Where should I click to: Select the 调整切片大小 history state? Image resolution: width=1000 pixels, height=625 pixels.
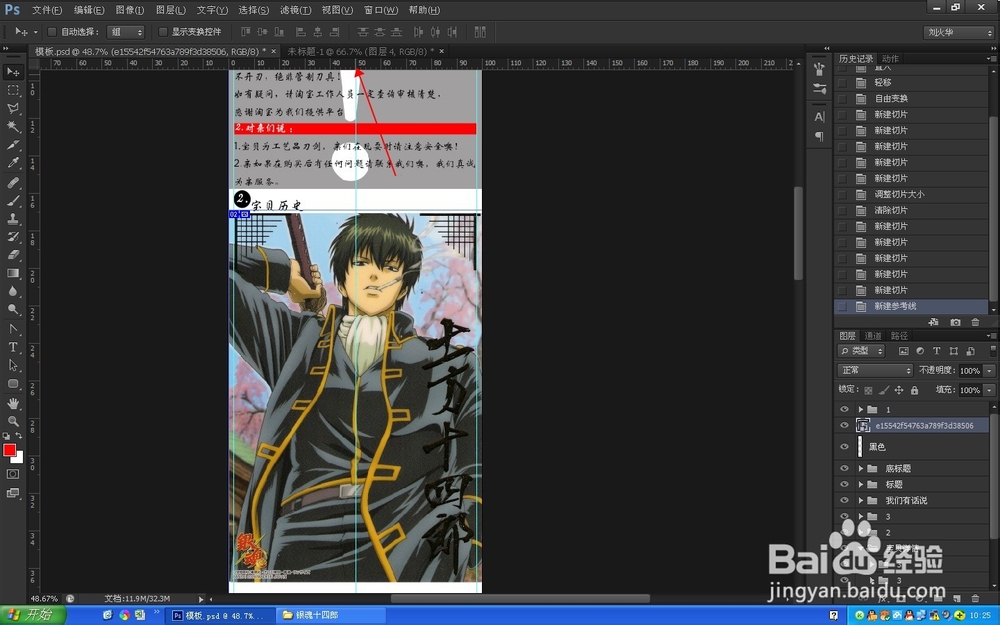pos(911,194)
